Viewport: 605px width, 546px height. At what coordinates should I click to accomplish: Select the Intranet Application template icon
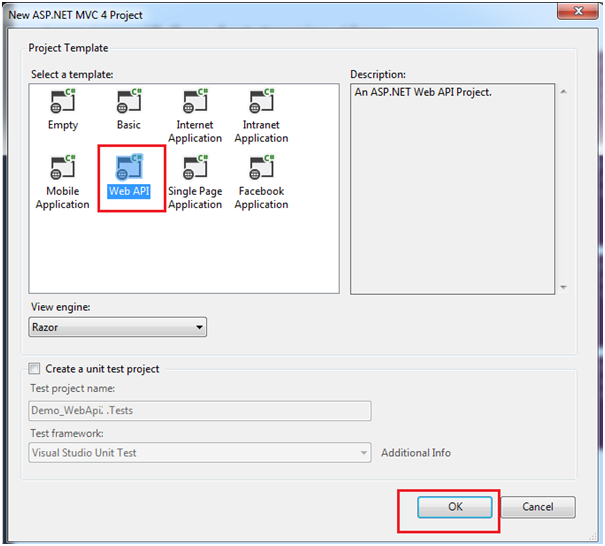pos(262,101)
